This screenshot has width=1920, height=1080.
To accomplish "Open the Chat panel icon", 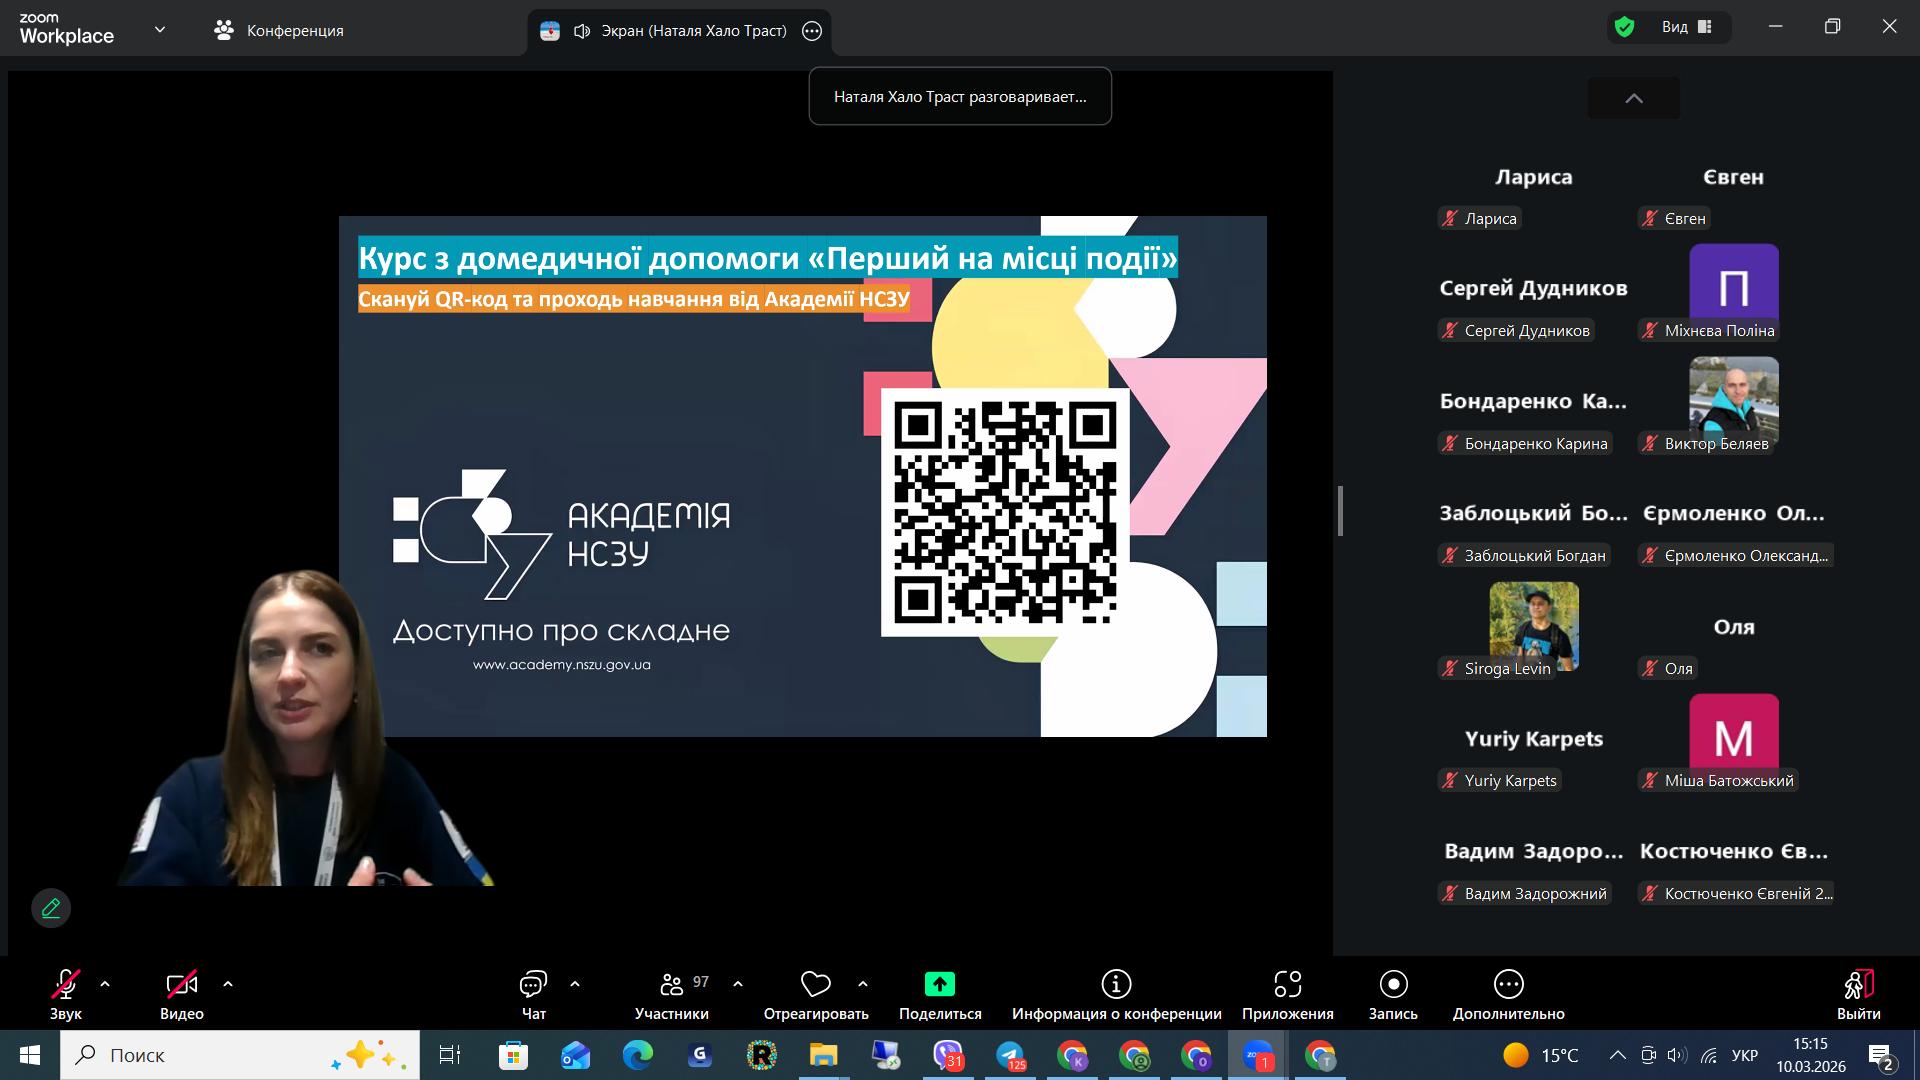I will coord(533,985).
